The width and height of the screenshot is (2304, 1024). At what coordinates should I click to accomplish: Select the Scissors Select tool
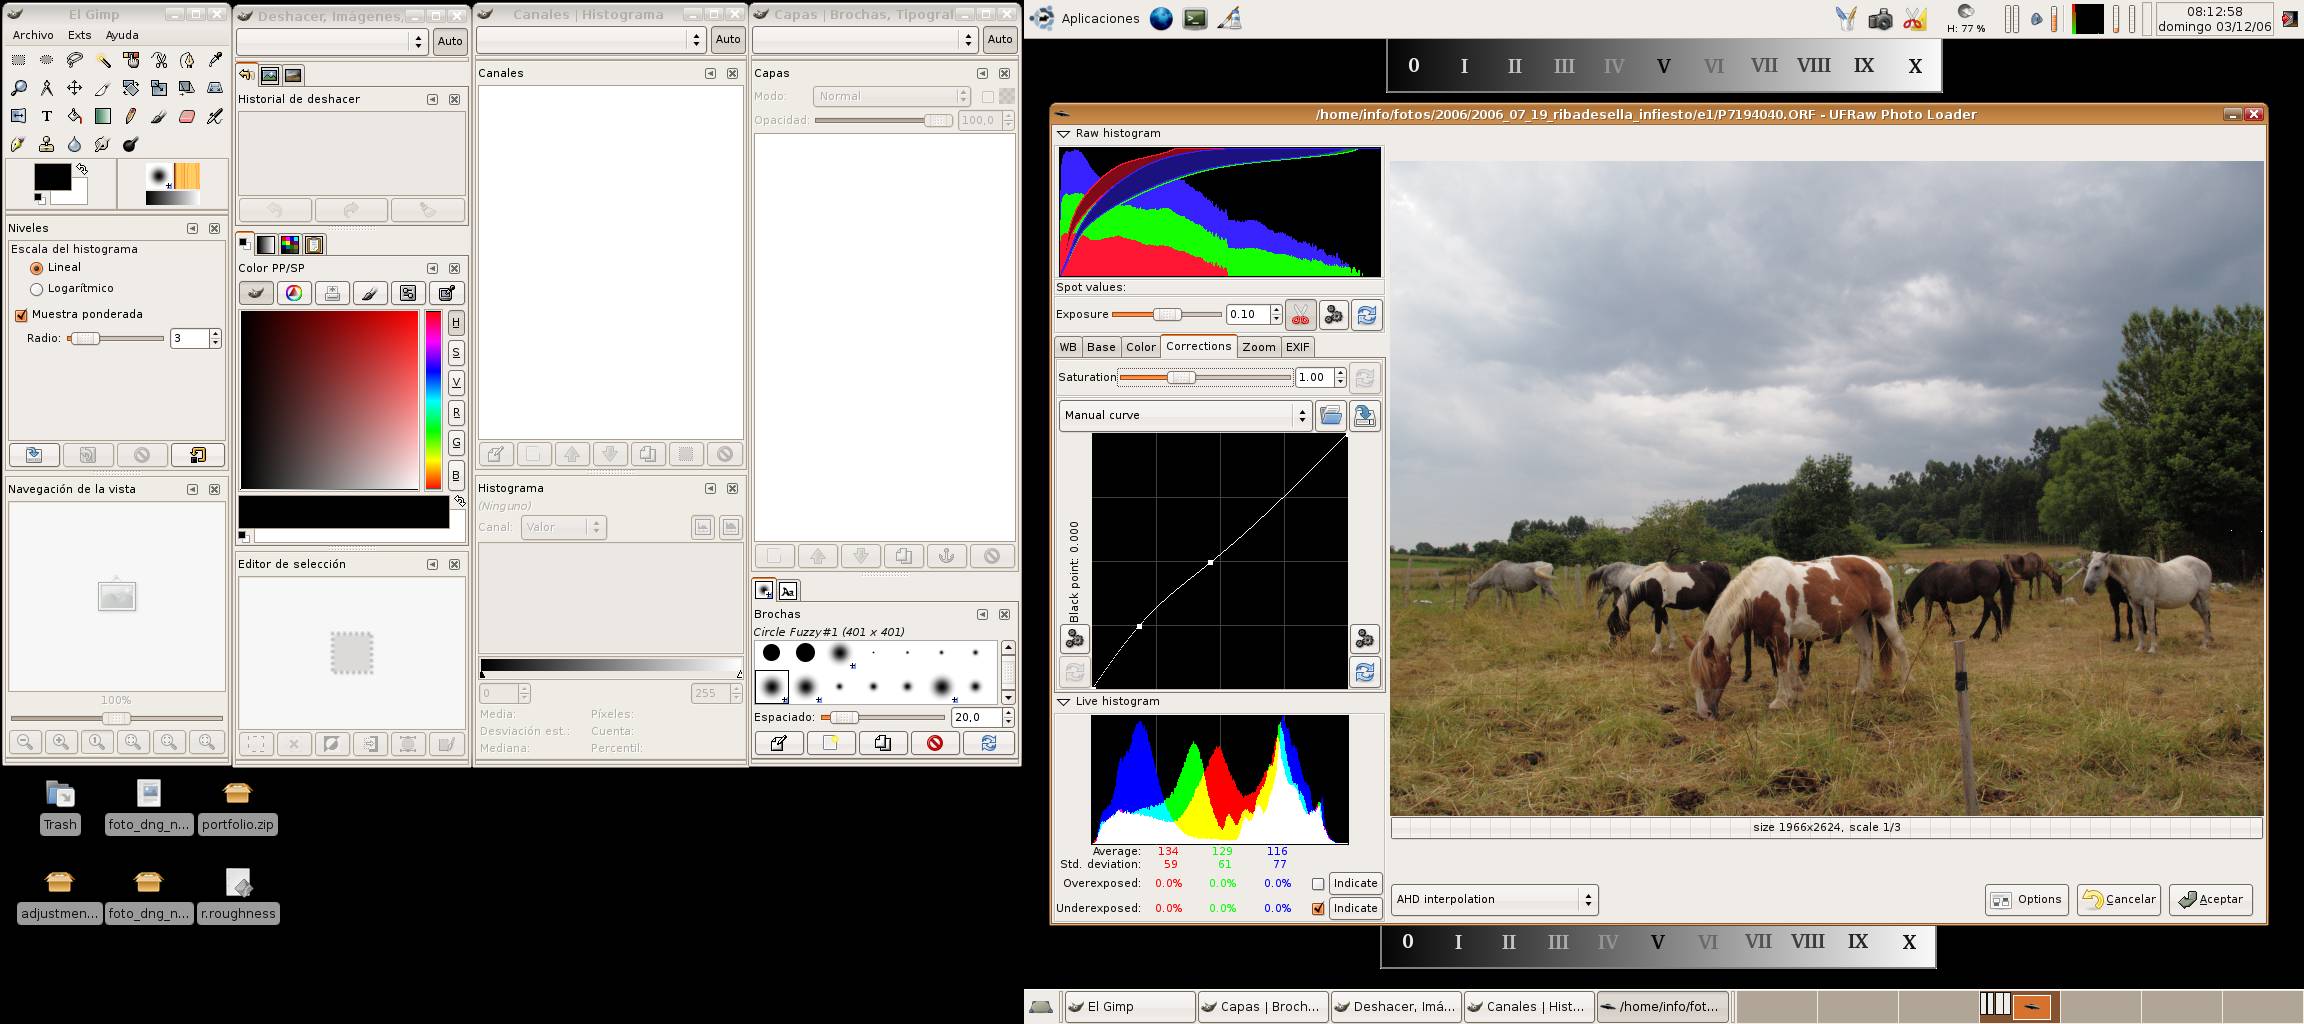(158, 60)
